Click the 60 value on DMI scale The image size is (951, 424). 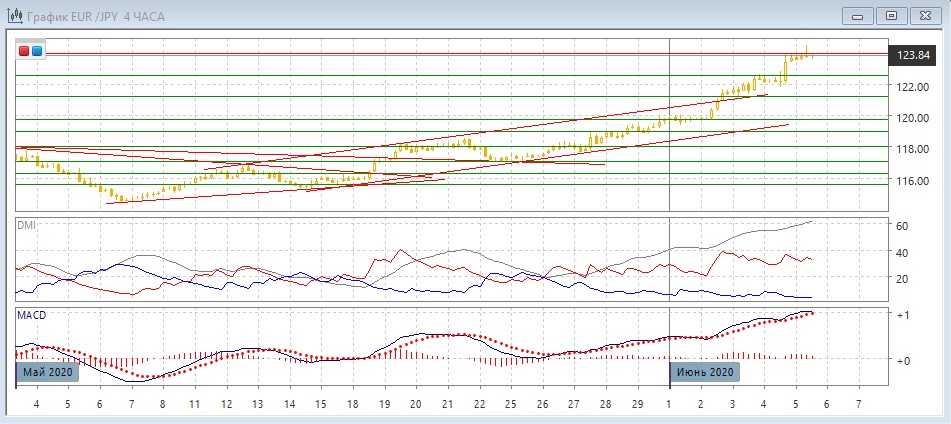pyautogui.click(x=901, y=226)
